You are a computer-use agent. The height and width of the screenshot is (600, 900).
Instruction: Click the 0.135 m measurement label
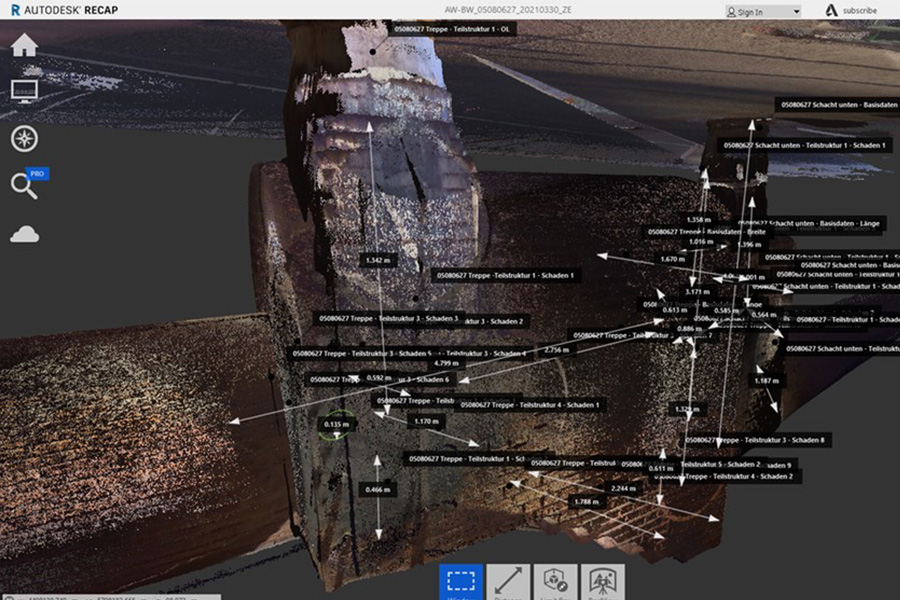(336, 424)
